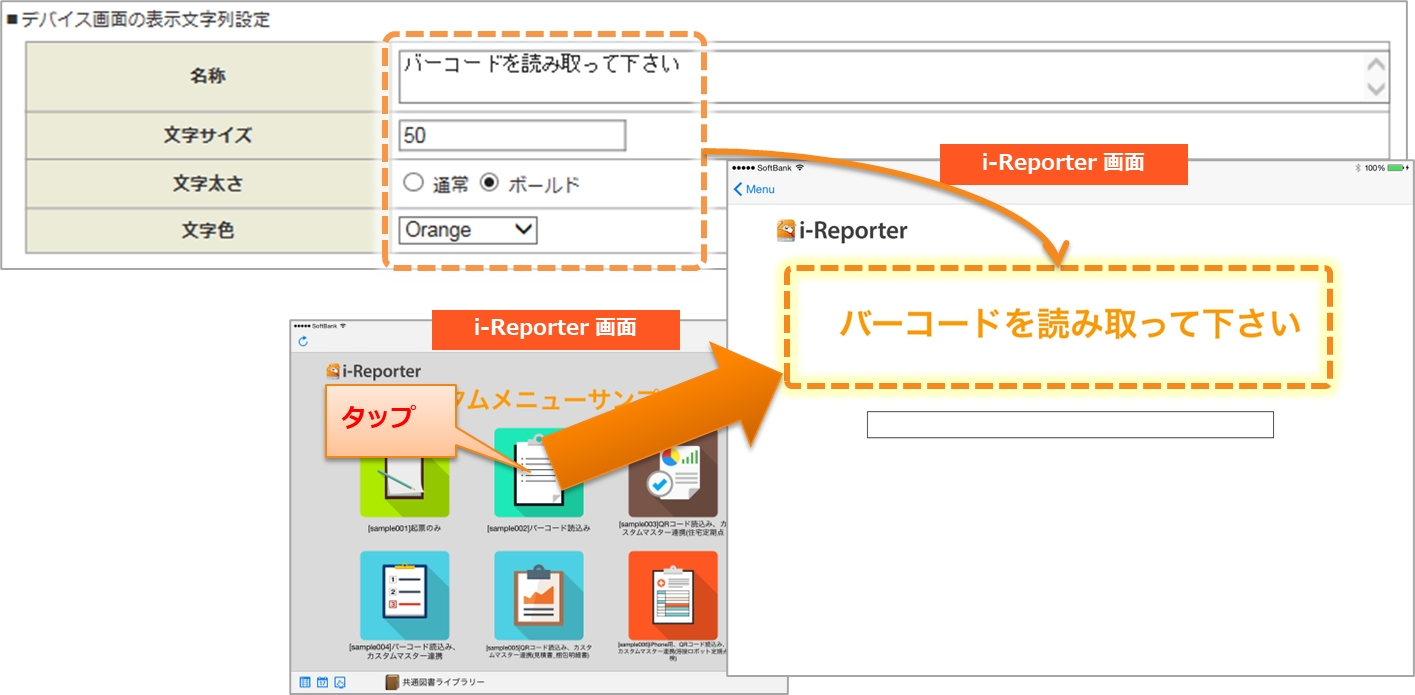Click the [sample001]起票のみ label
This screenshot has height=695, width=1415.
pyautogui.click(x=404, y=527)
